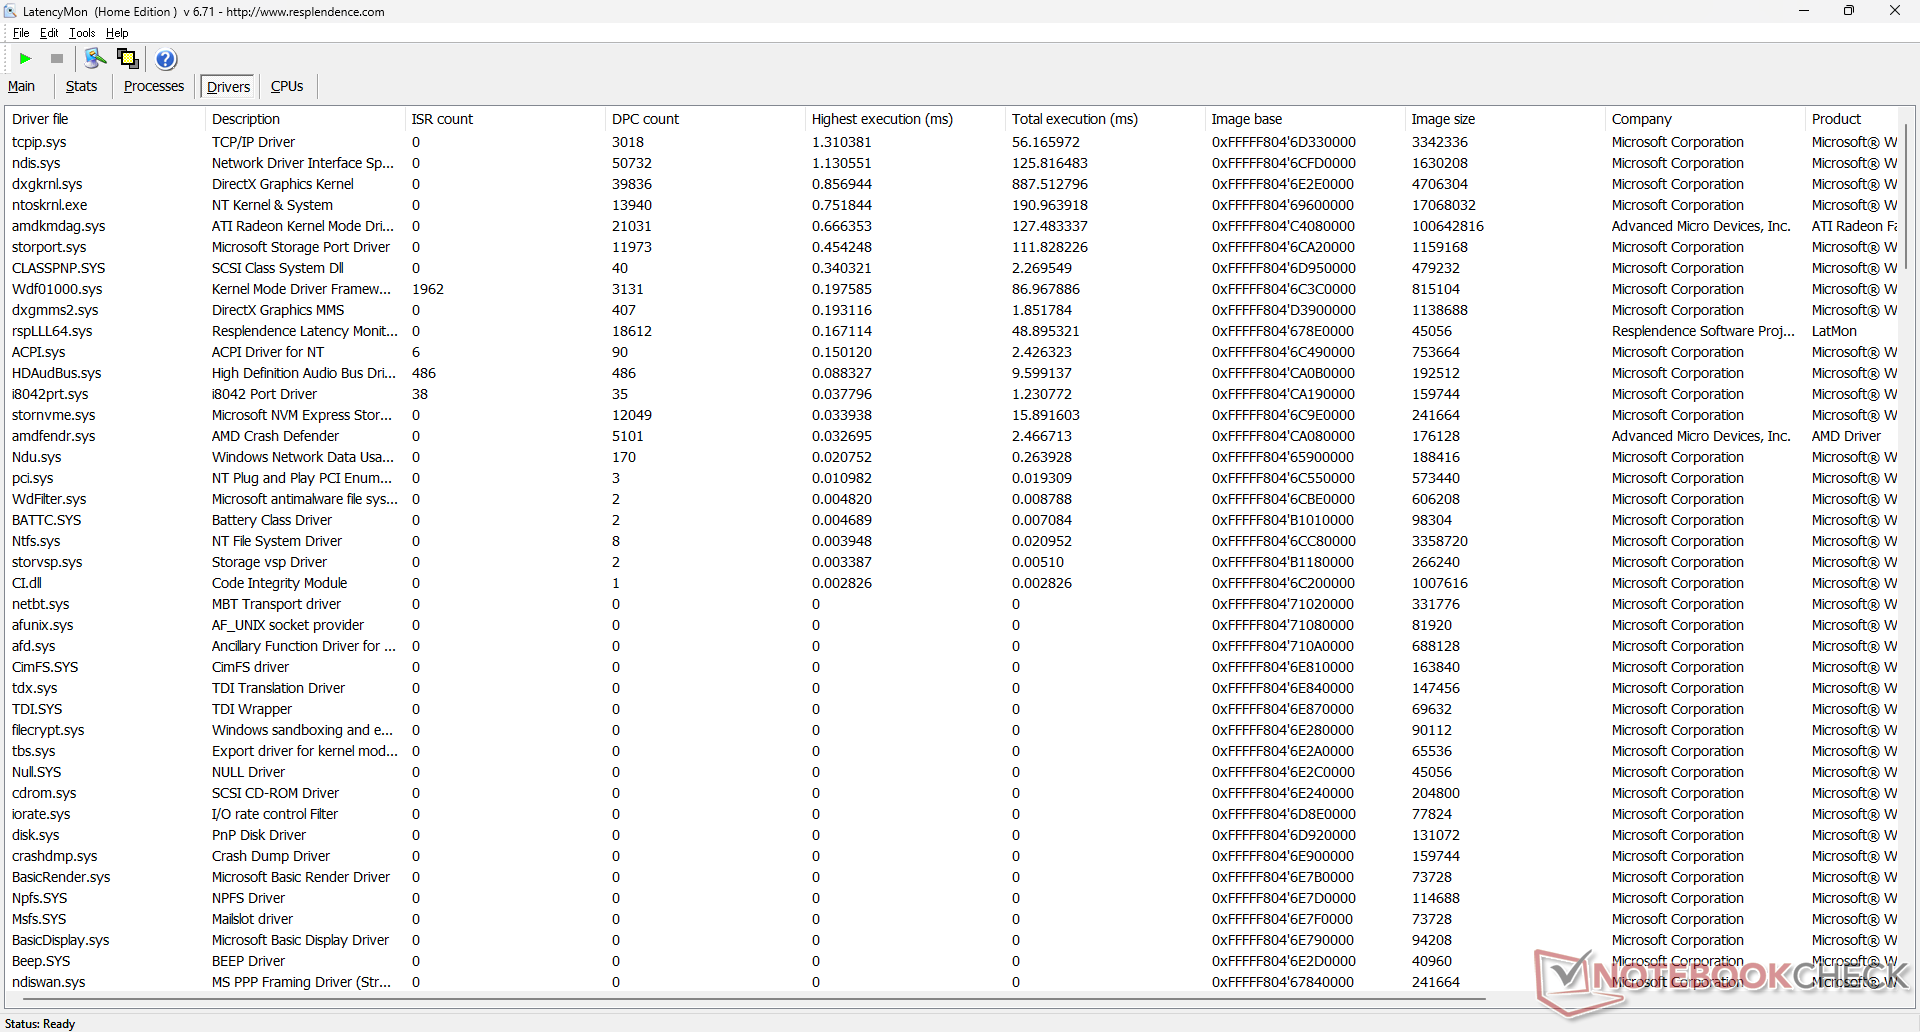Select the ntoskrnl.exe driver row

(x=953, y=205)
